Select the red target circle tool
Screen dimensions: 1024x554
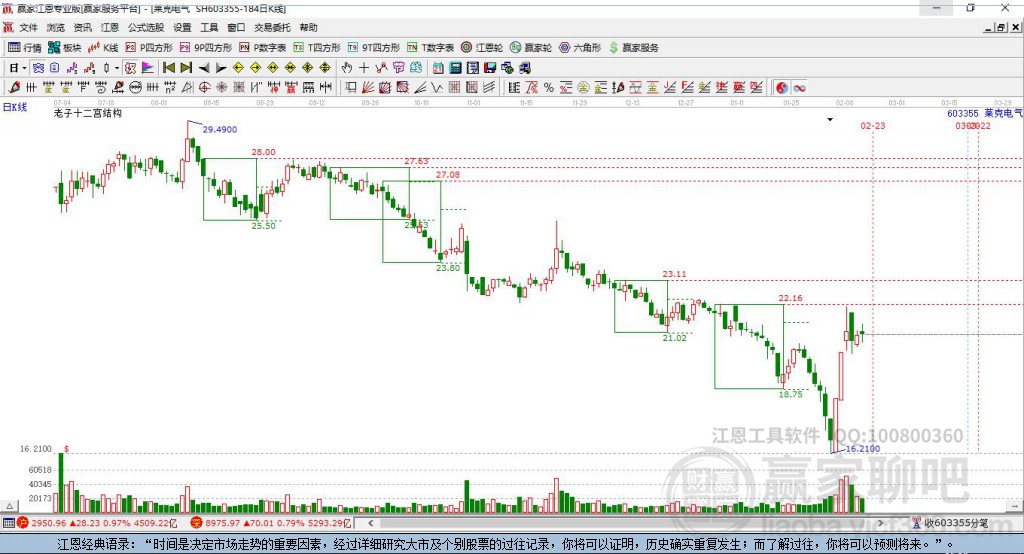click(204, 87)
